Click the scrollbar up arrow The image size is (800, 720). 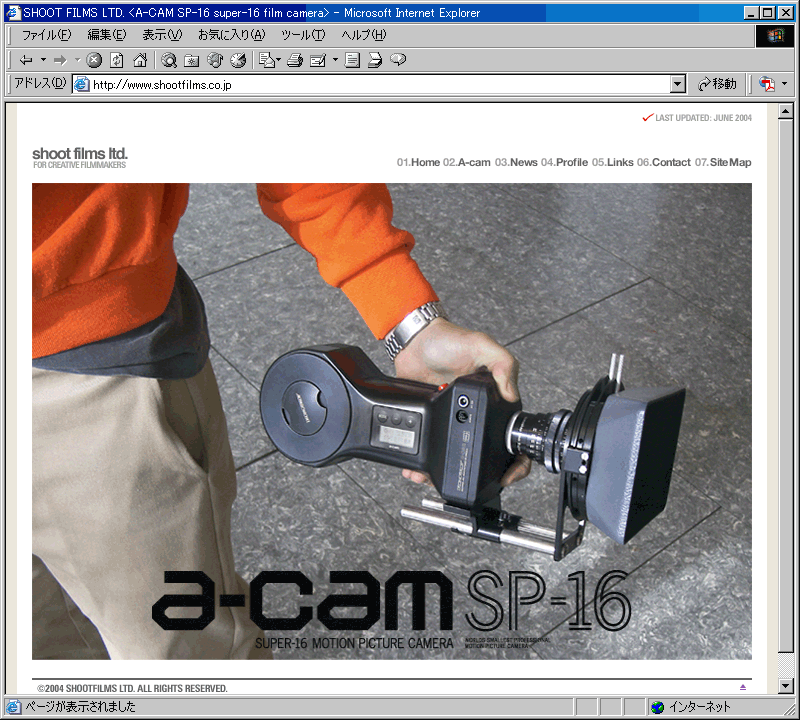[786, 111]
